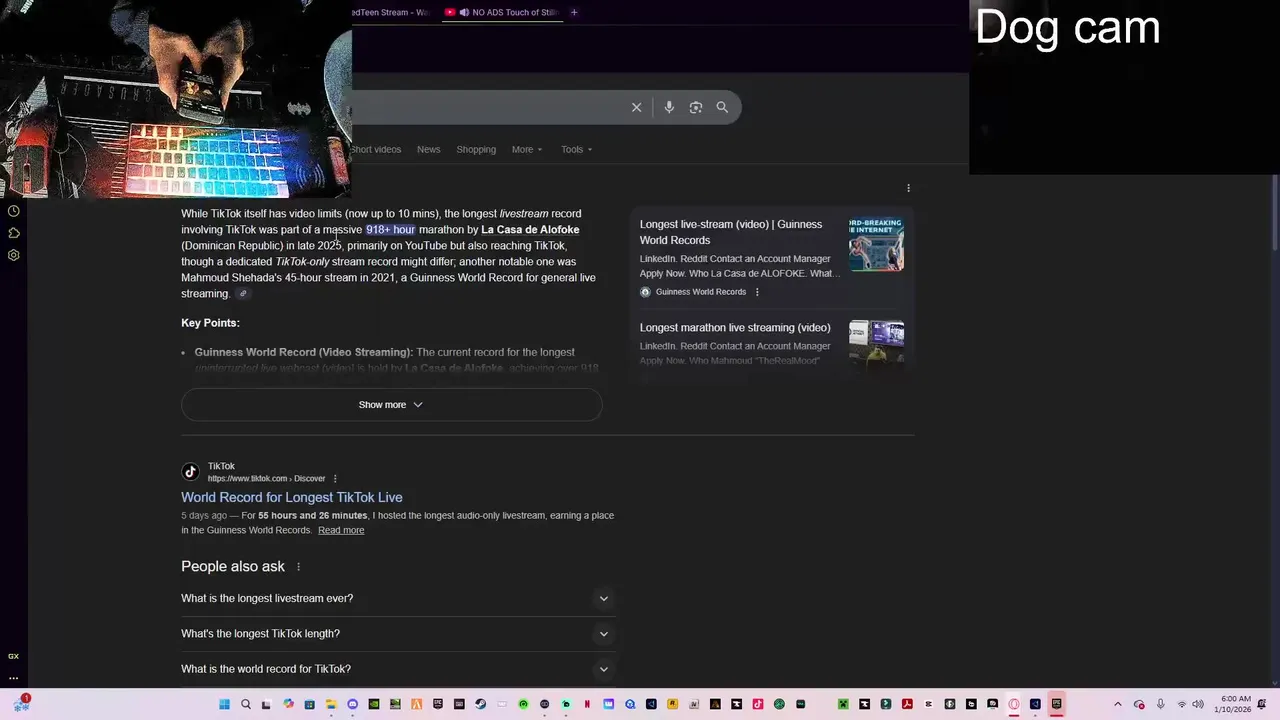1280x720 pixels.
Task: Click the Guinness World Records source label
Action: pos(701,292)
